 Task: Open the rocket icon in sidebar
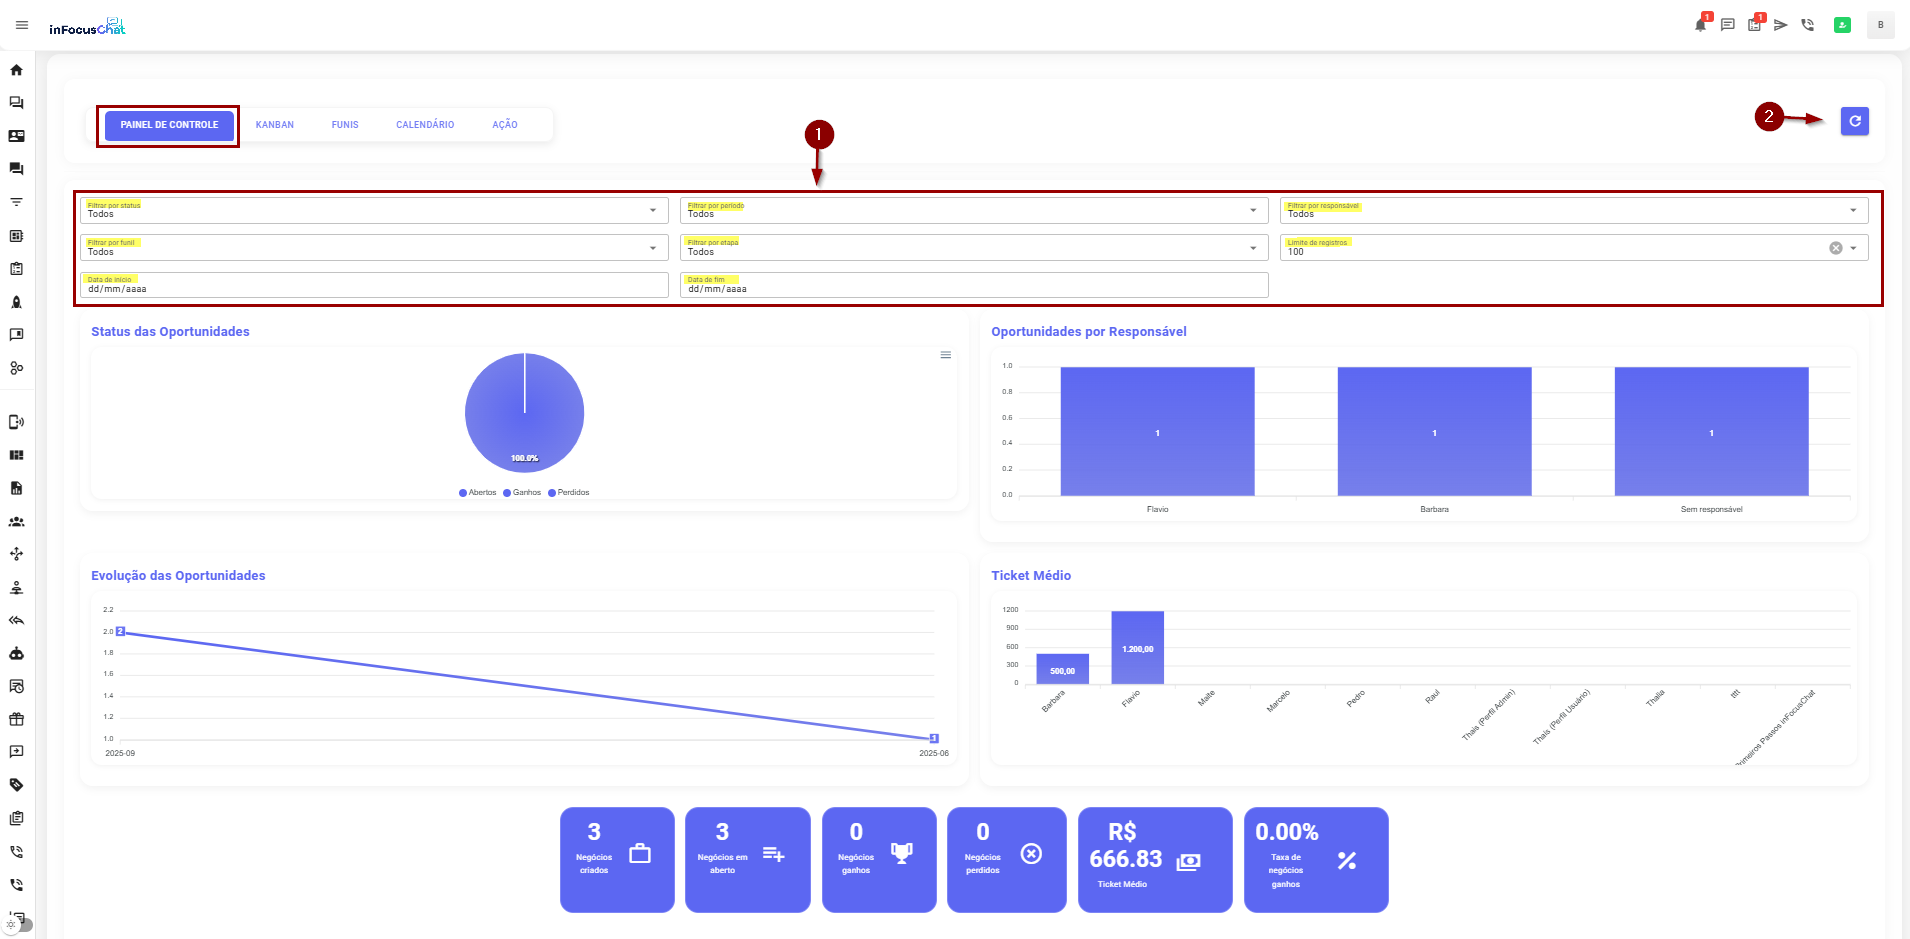tap(16, 302)
